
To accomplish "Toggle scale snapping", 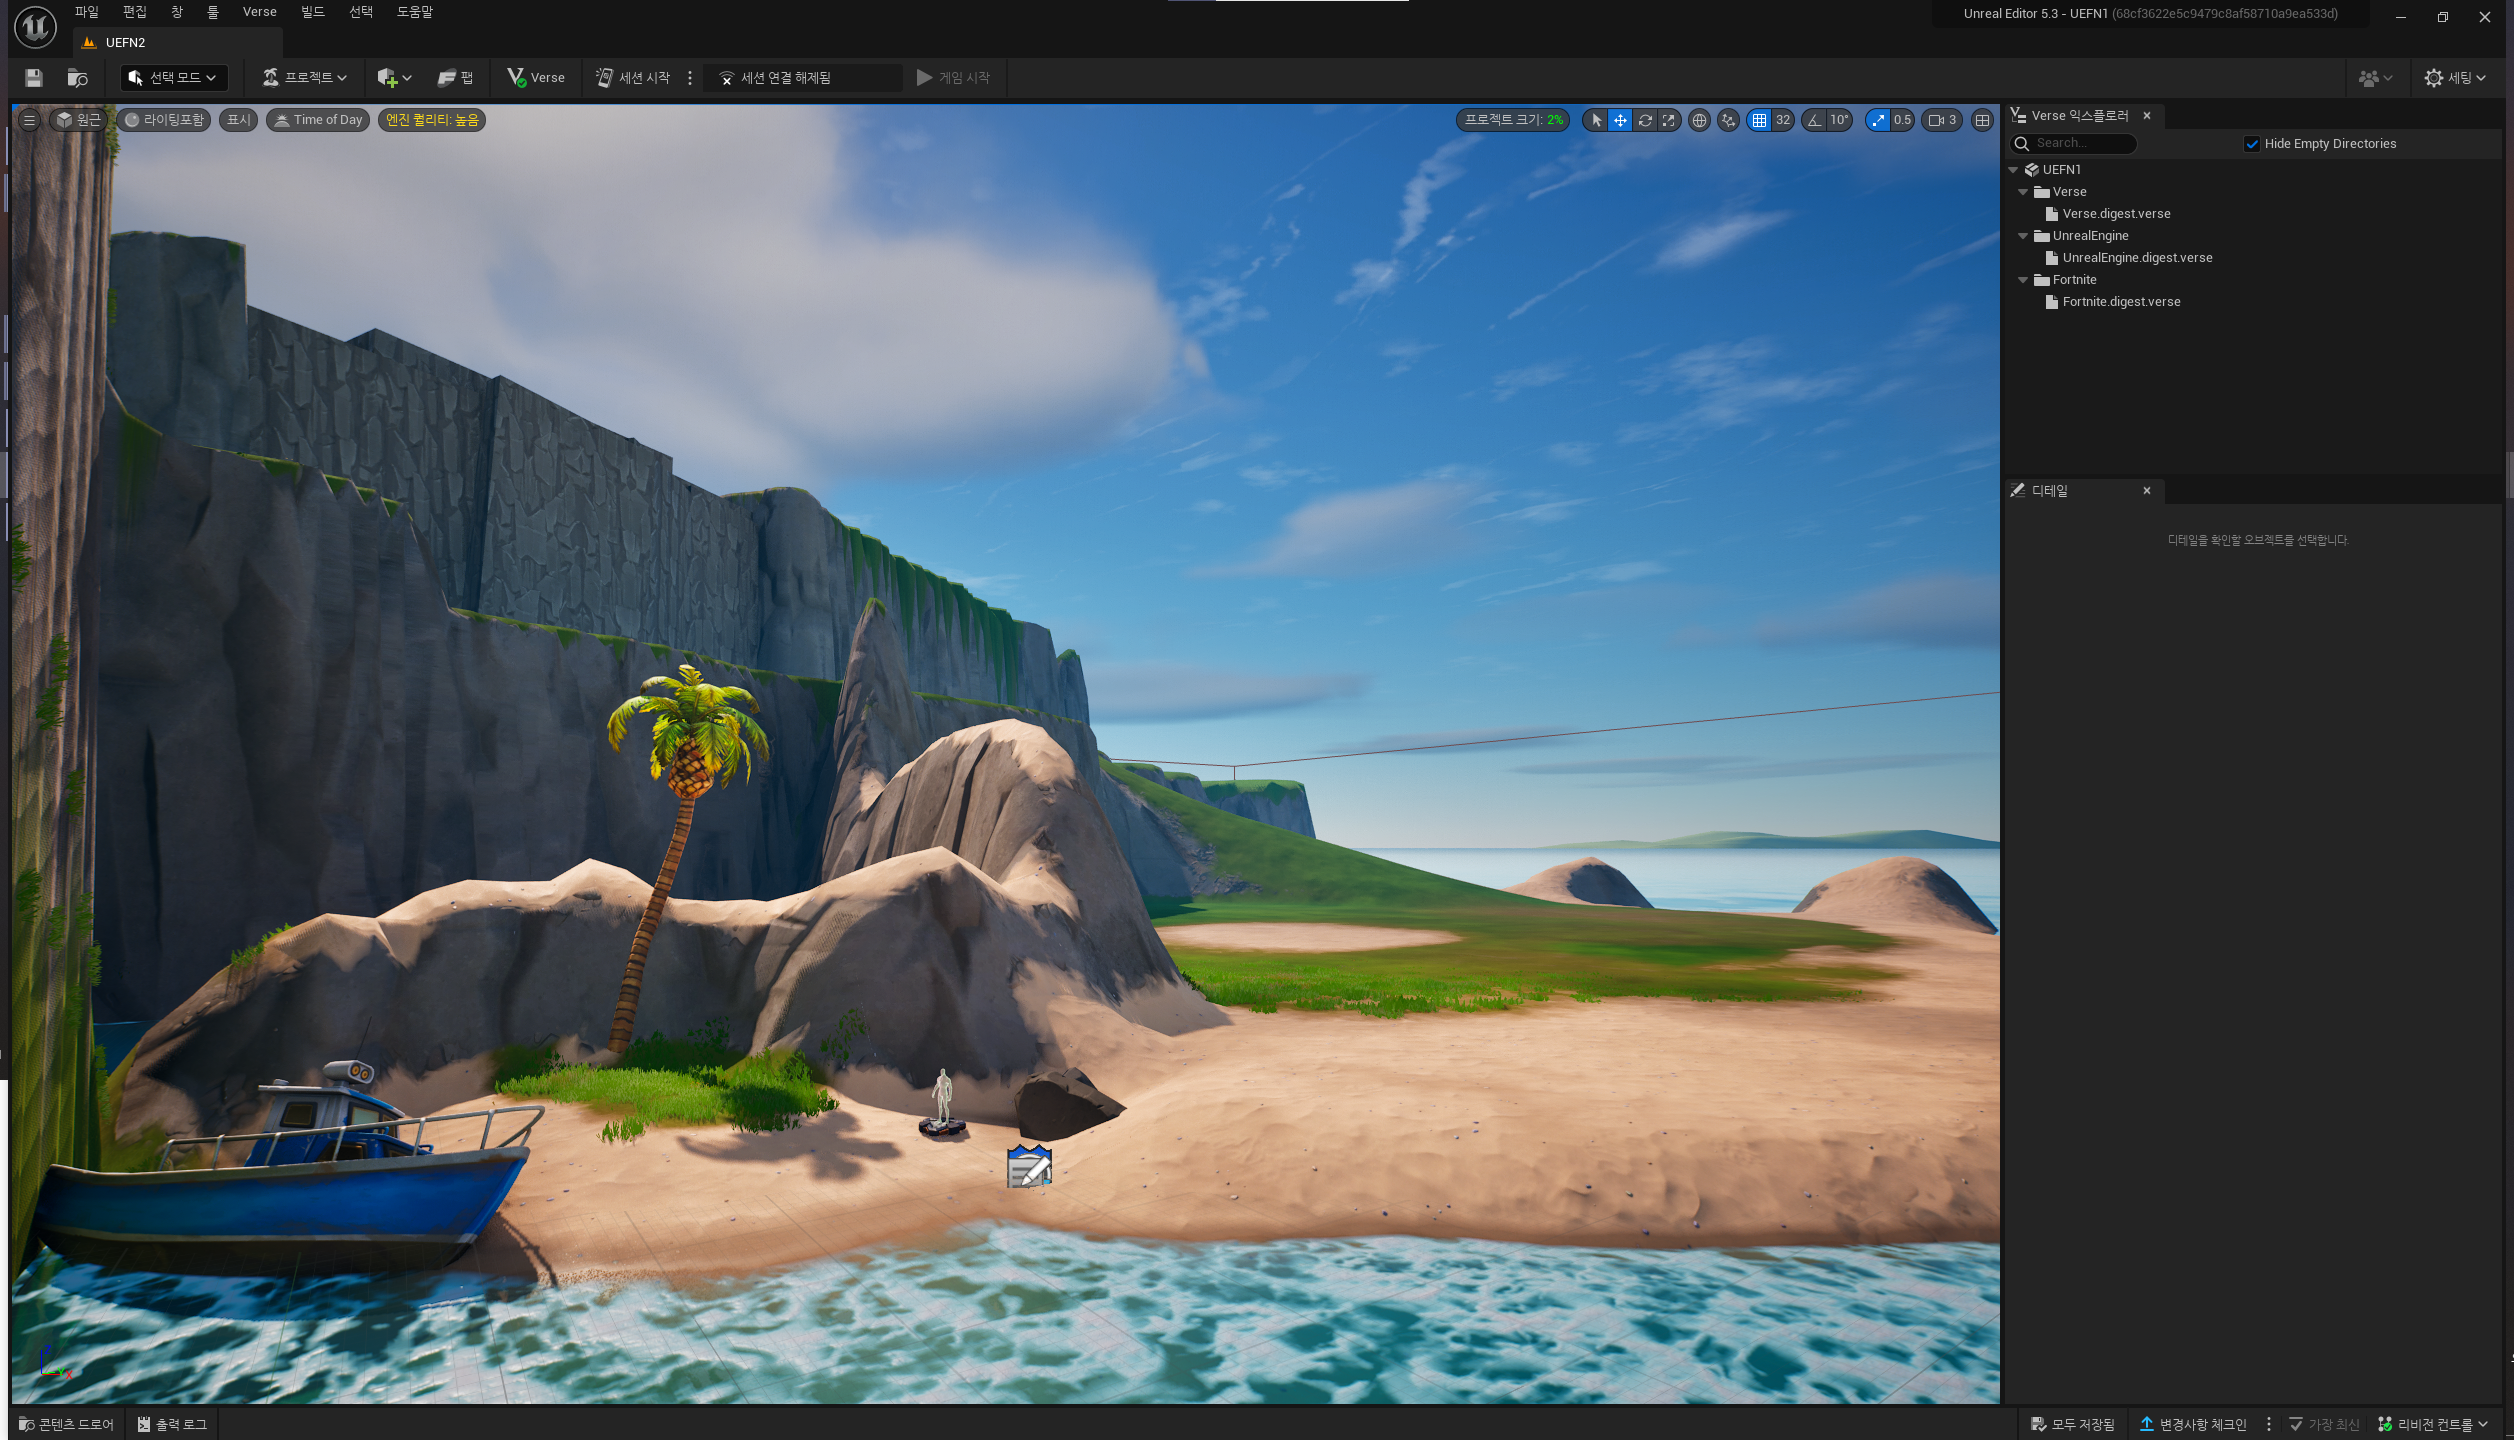I will pos(1878,120).
